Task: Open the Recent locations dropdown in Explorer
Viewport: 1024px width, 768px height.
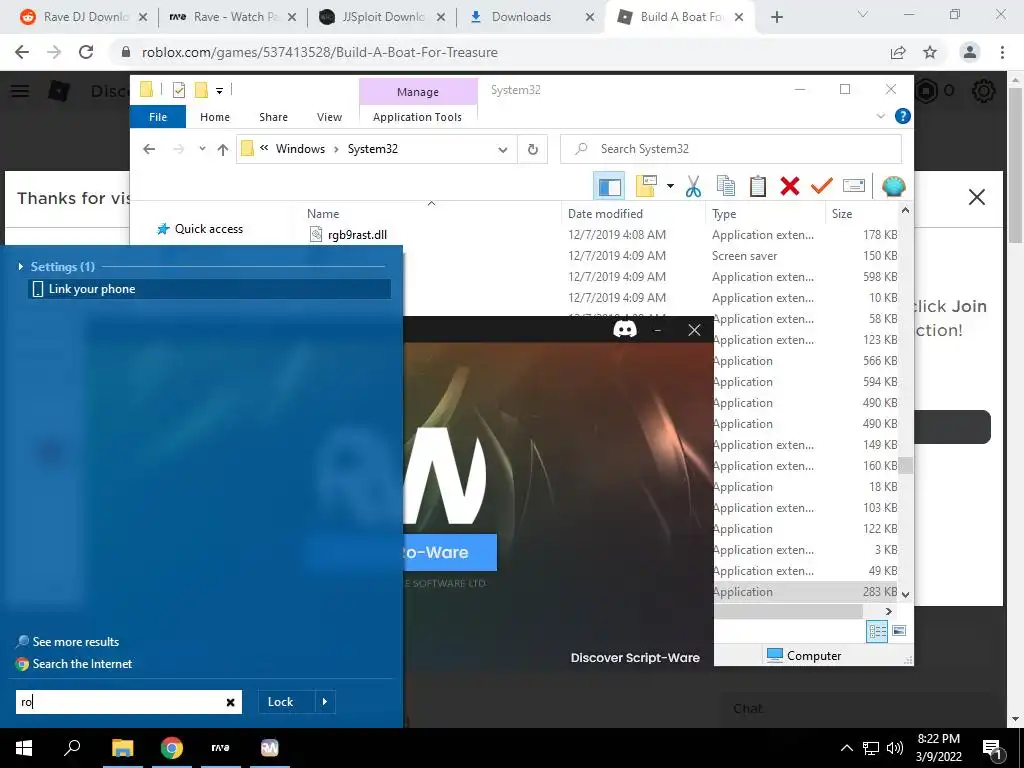Action: click(x=202, y=149)
